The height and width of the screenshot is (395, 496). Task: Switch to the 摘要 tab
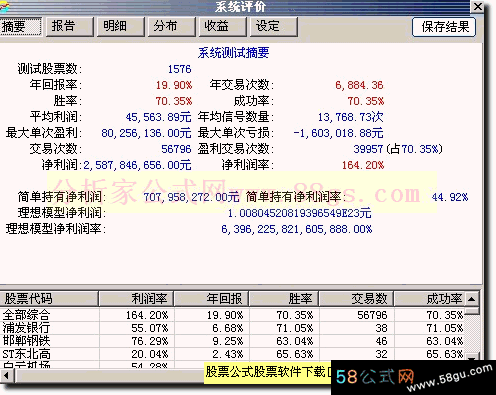point(20,26)
